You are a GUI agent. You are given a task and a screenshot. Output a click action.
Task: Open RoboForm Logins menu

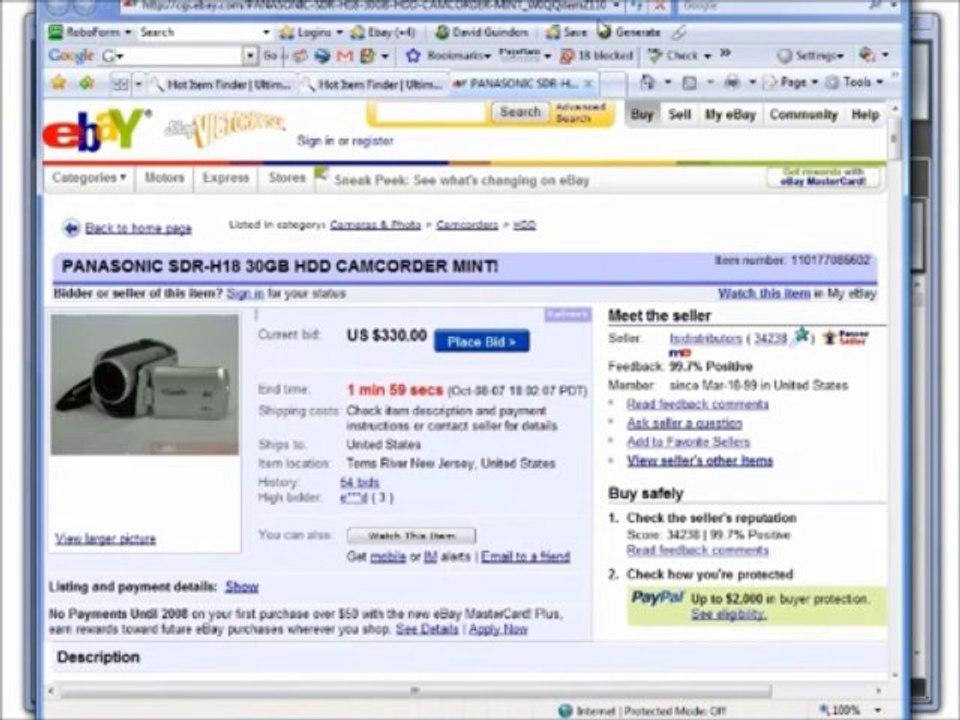tap(311, 32)
